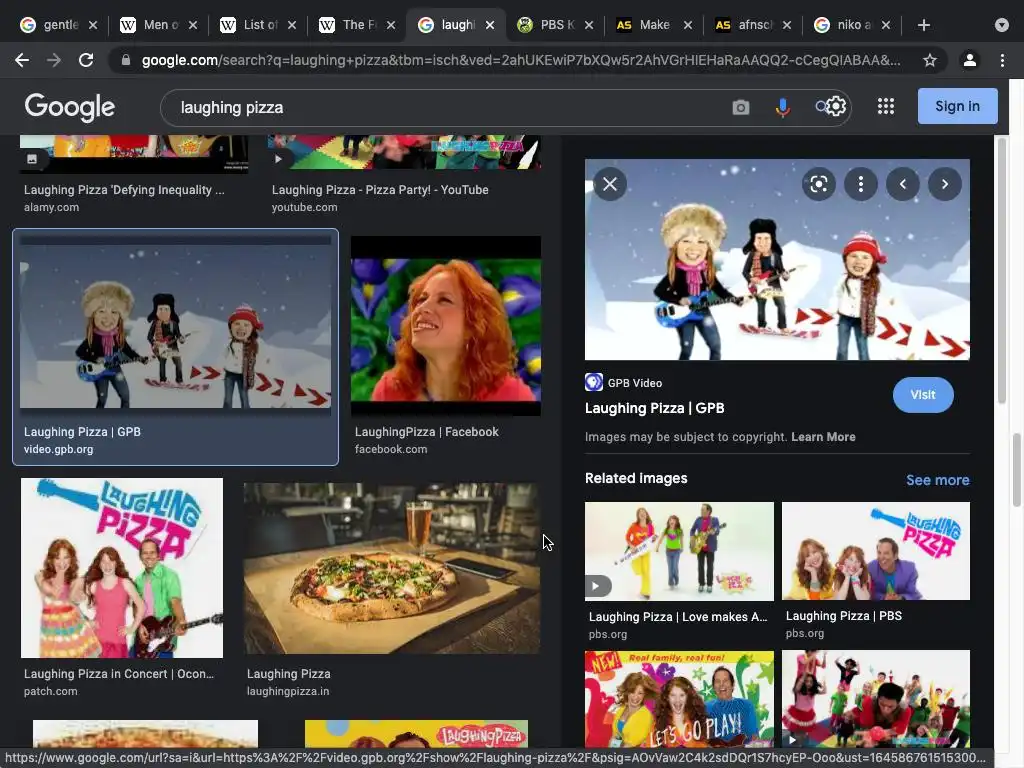Open the Chrome three-dot menu

point(1002,61)
